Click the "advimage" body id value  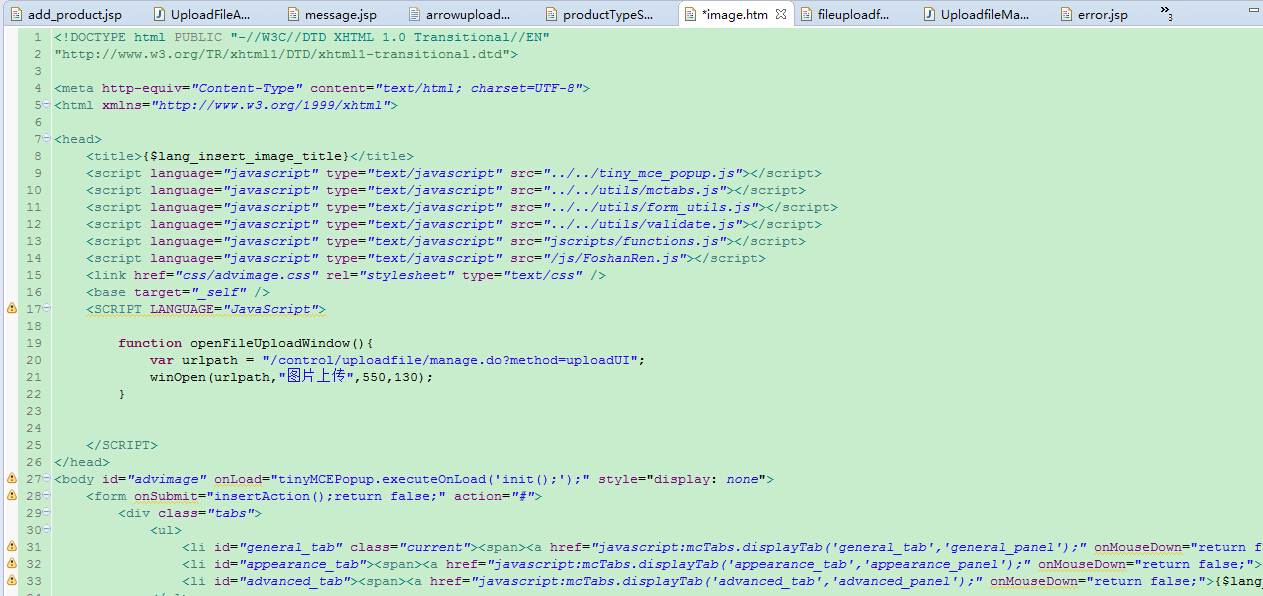(166, 479)
